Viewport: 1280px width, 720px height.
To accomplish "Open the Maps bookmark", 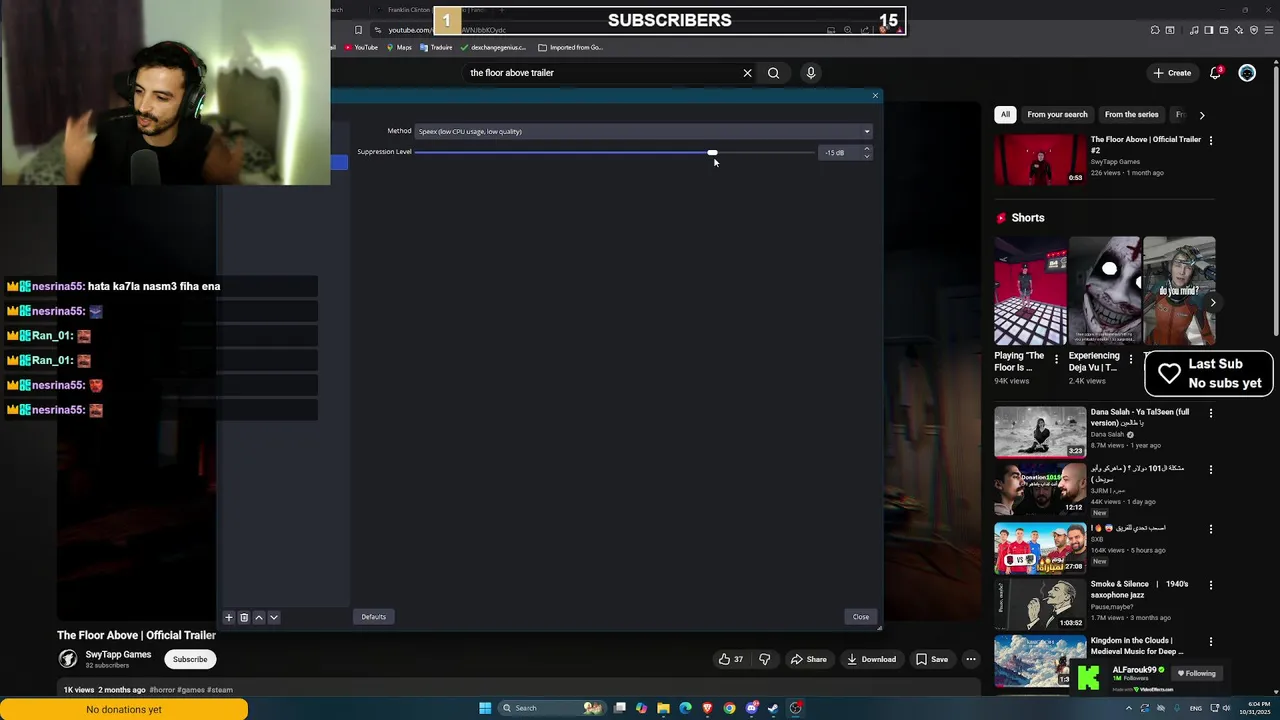I will (x=398, y=47).
